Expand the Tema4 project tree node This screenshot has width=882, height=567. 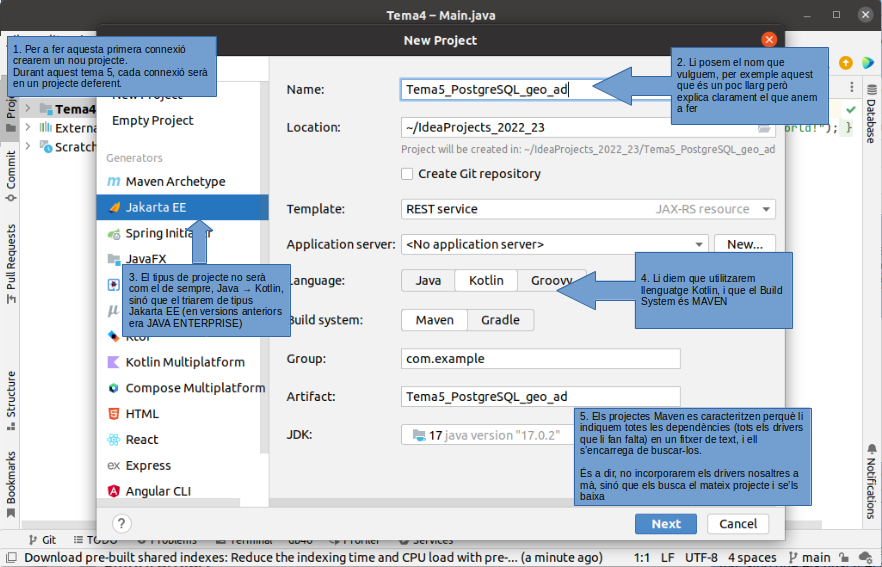click(28, 108)
